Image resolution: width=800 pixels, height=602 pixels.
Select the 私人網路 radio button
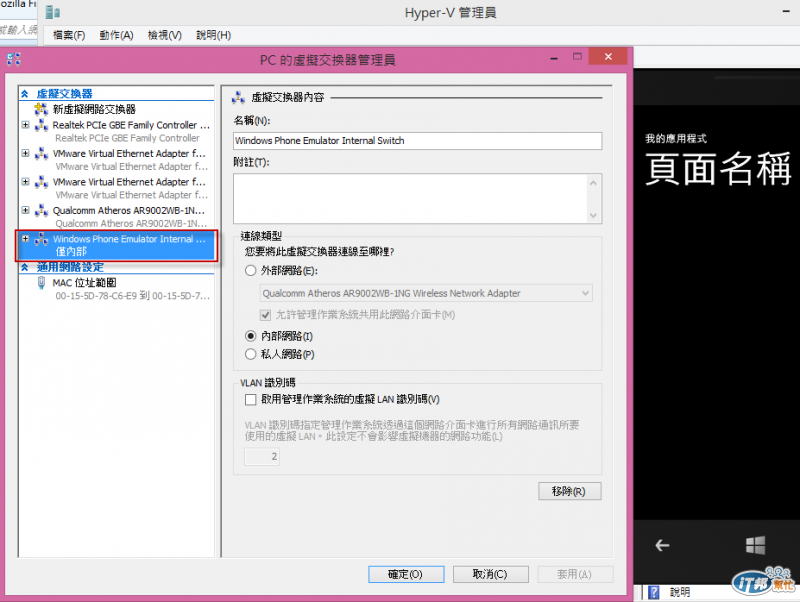(251, 354)
